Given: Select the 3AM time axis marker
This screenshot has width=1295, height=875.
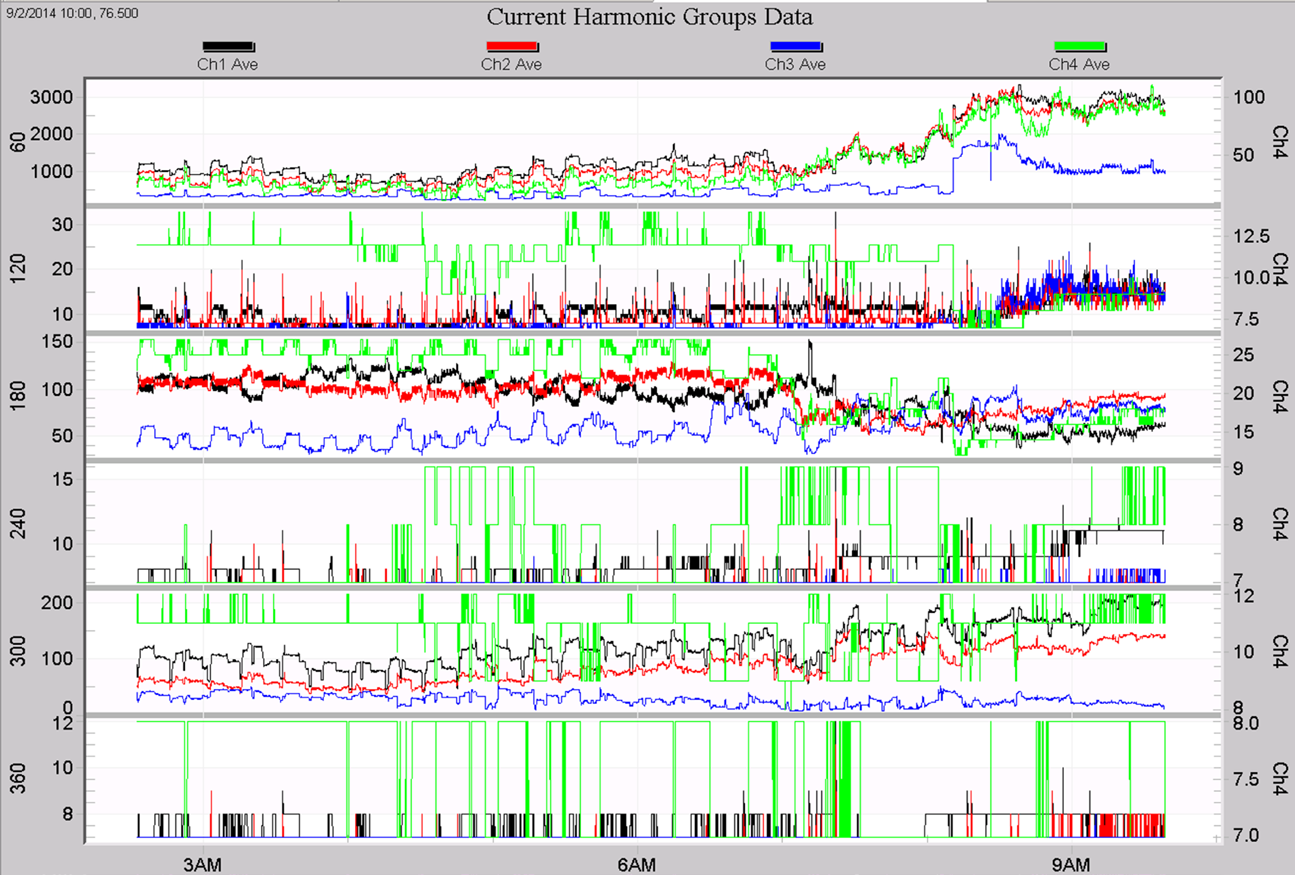Looking at the screenshot, I should [x=202, y=860].
